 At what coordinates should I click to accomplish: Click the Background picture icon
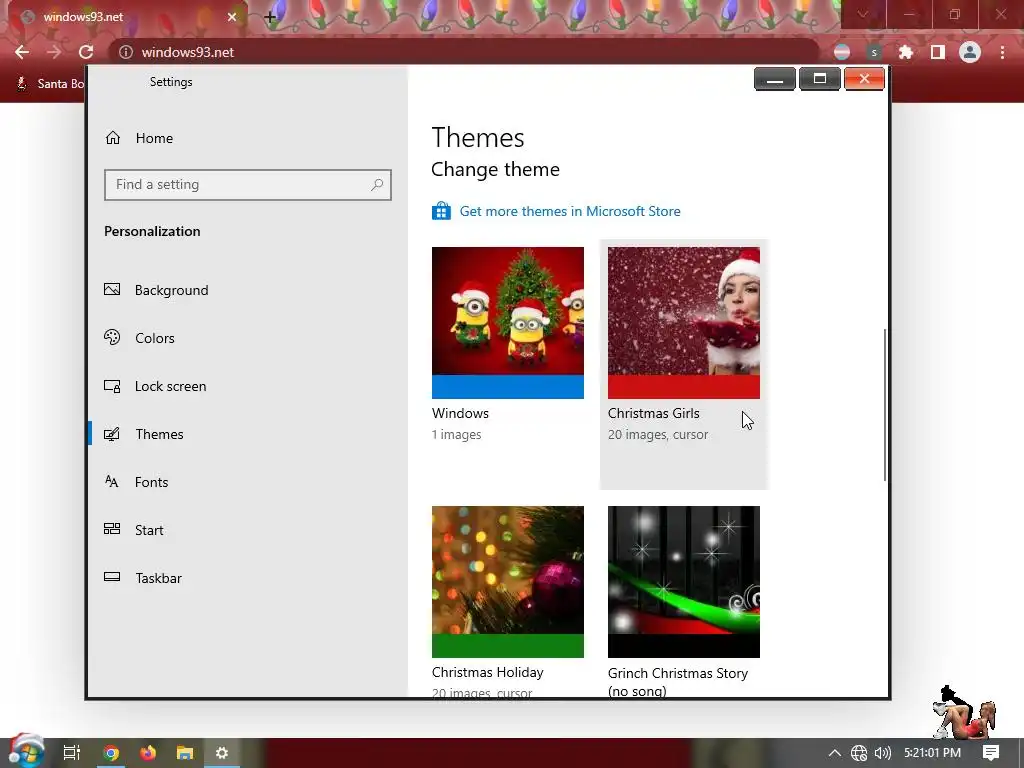click(x=112, y=289)
